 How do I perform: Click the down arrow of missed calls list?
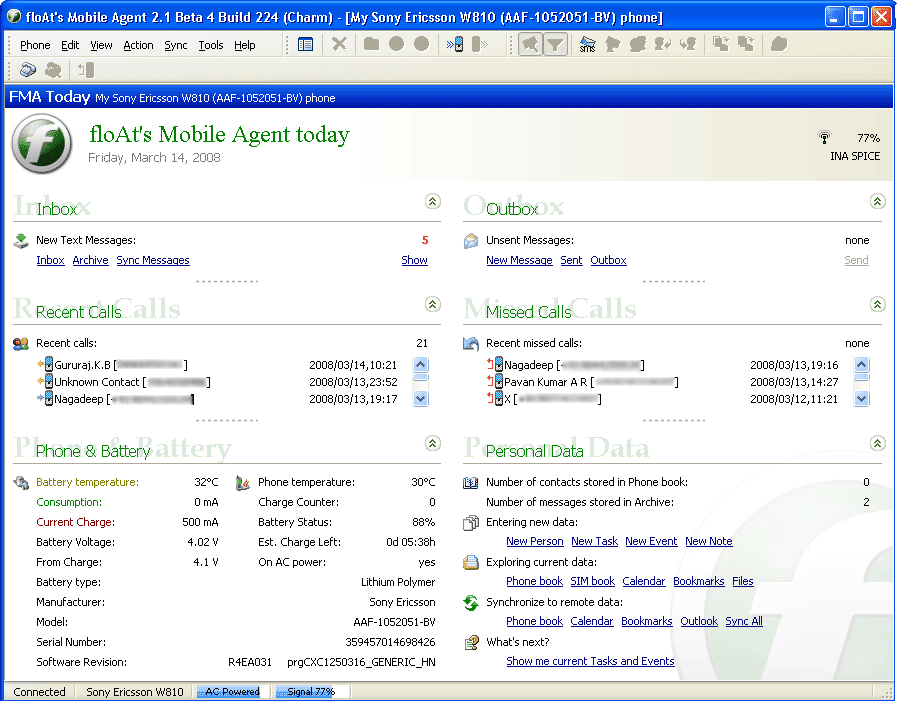[862, 399]
